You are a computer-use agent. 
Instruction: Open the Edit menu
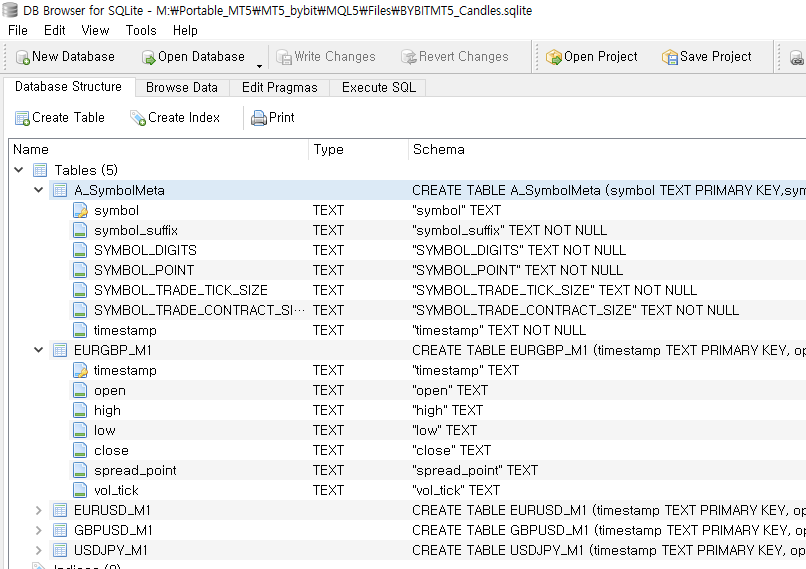tap(54, 30)
